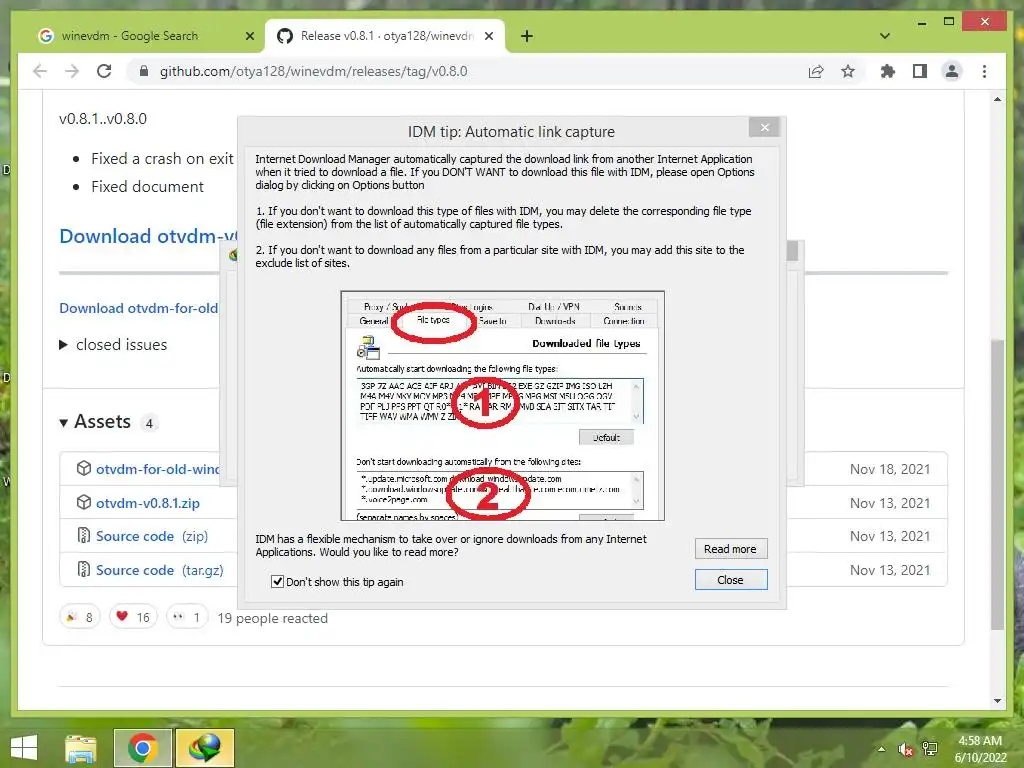Show hidden system tray icons
The image size is (1024, 768).
pos(881,749)
